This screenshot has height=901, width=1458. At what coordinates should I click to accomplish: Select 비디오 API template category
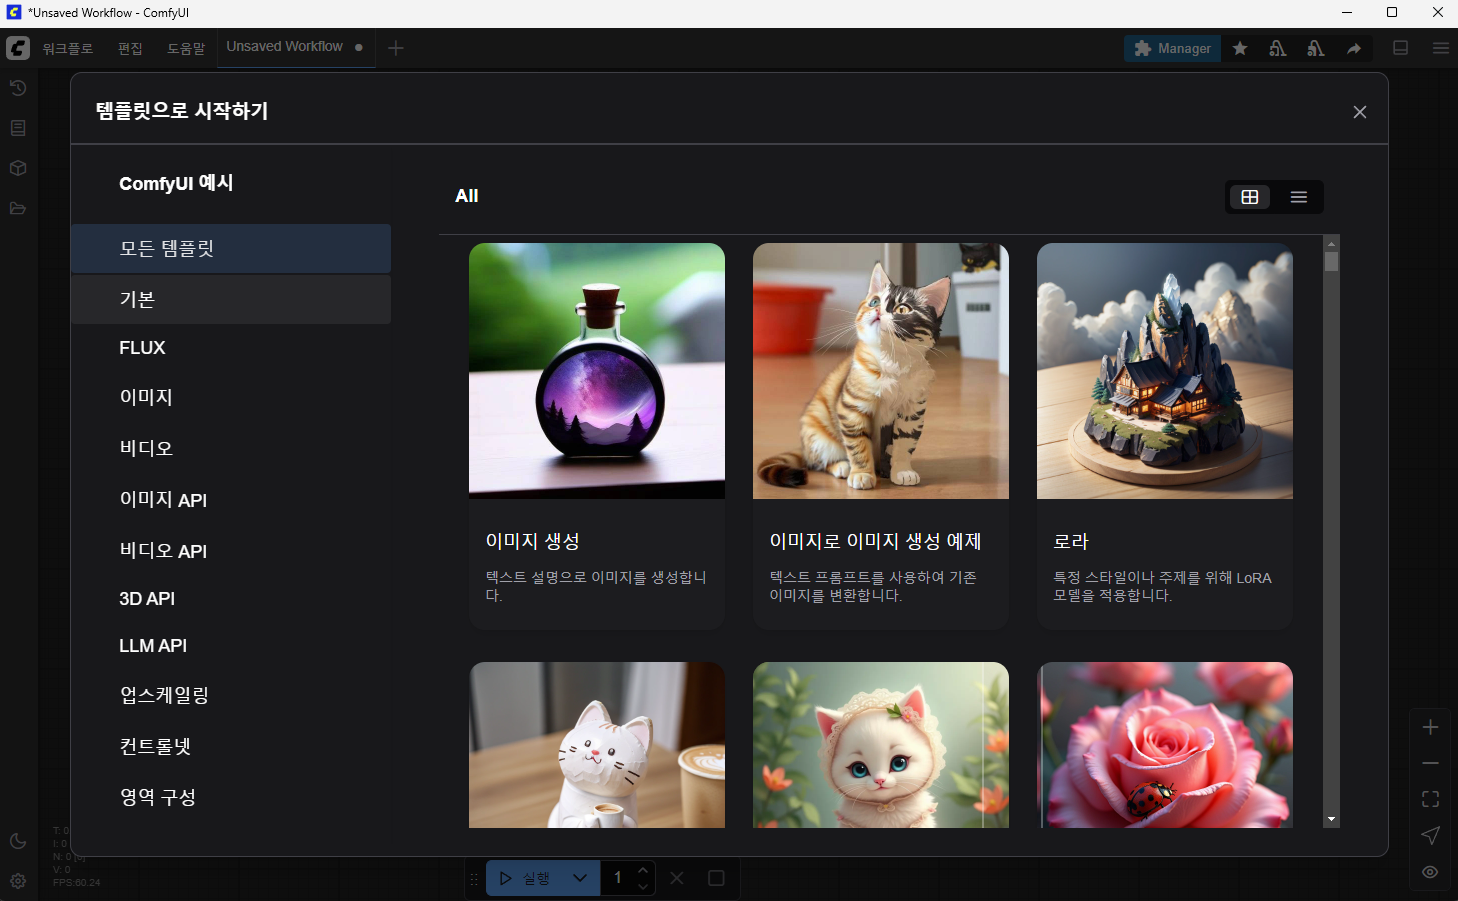(x=231, y=550)
